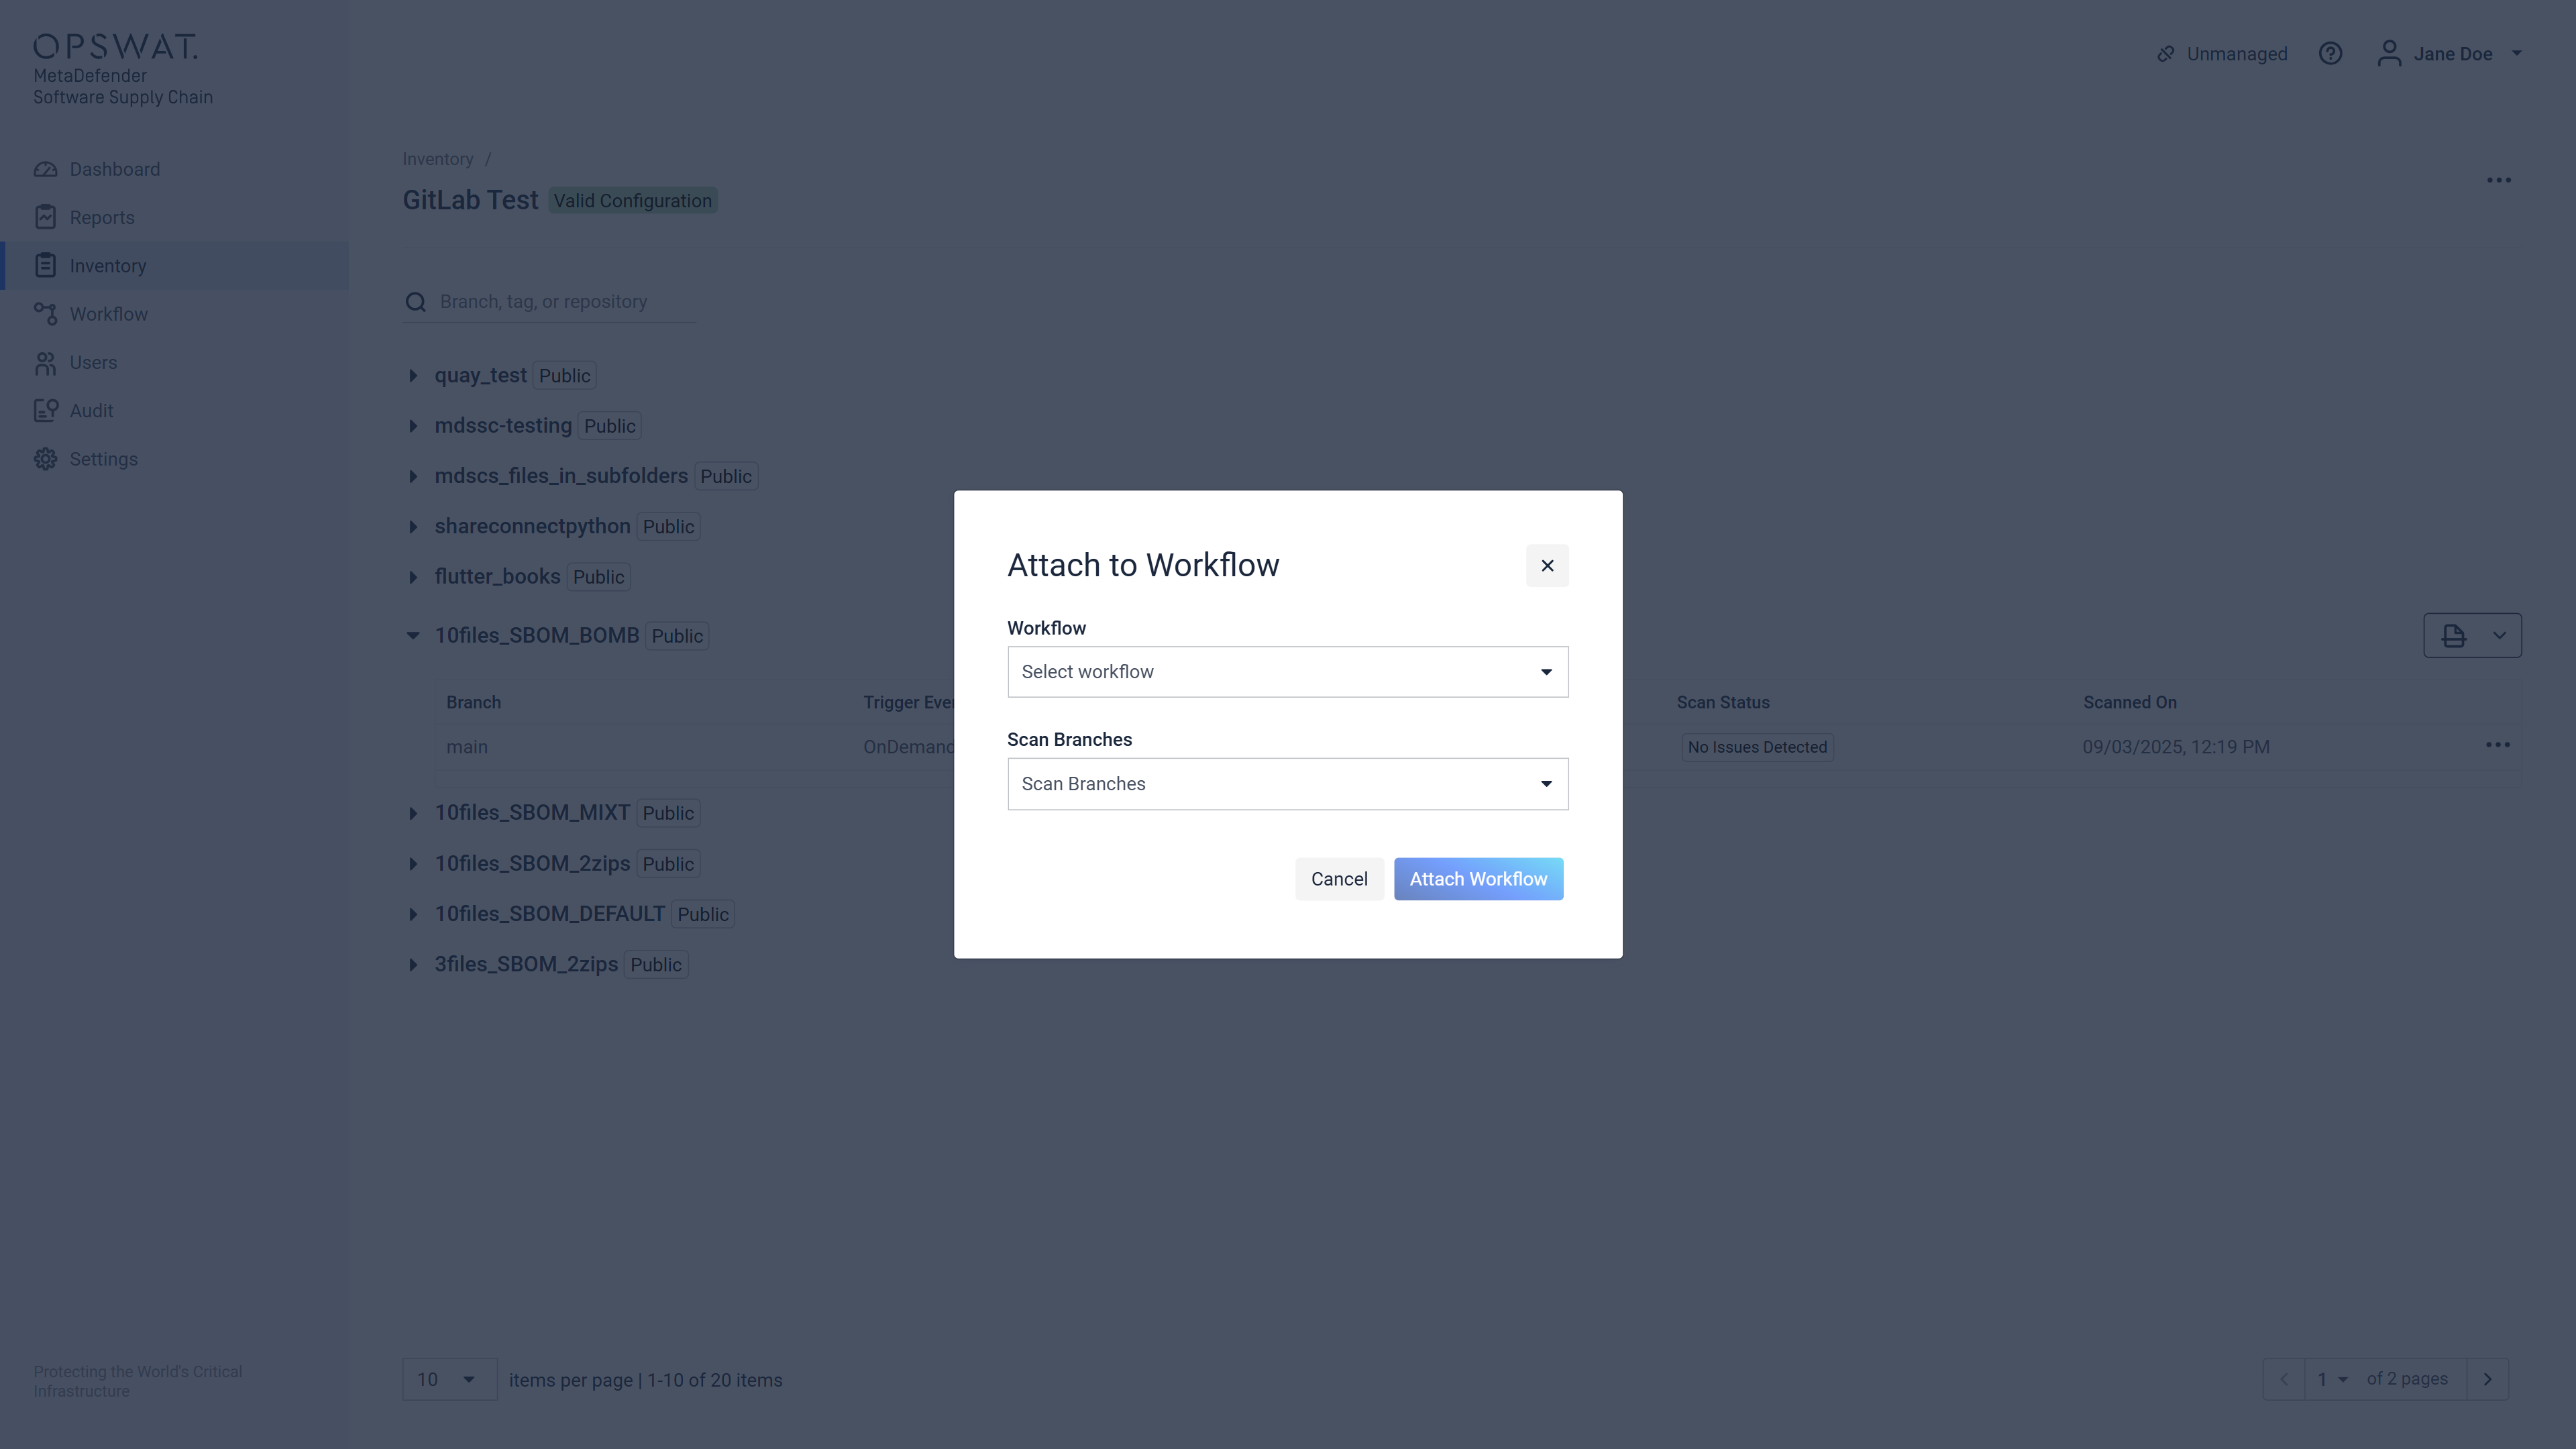
Task: Click the help question mark icon
Action: tap(2330, 54)
